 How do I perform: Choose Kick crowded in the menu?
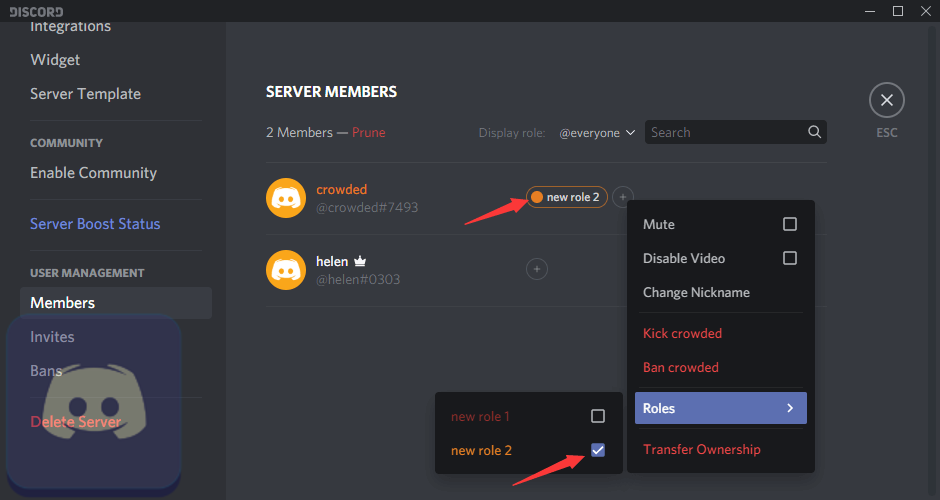[682, 333]
